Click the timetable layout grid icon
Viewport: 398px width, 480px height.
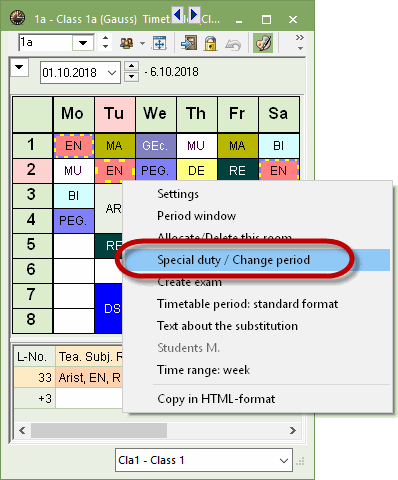[159, 43]
